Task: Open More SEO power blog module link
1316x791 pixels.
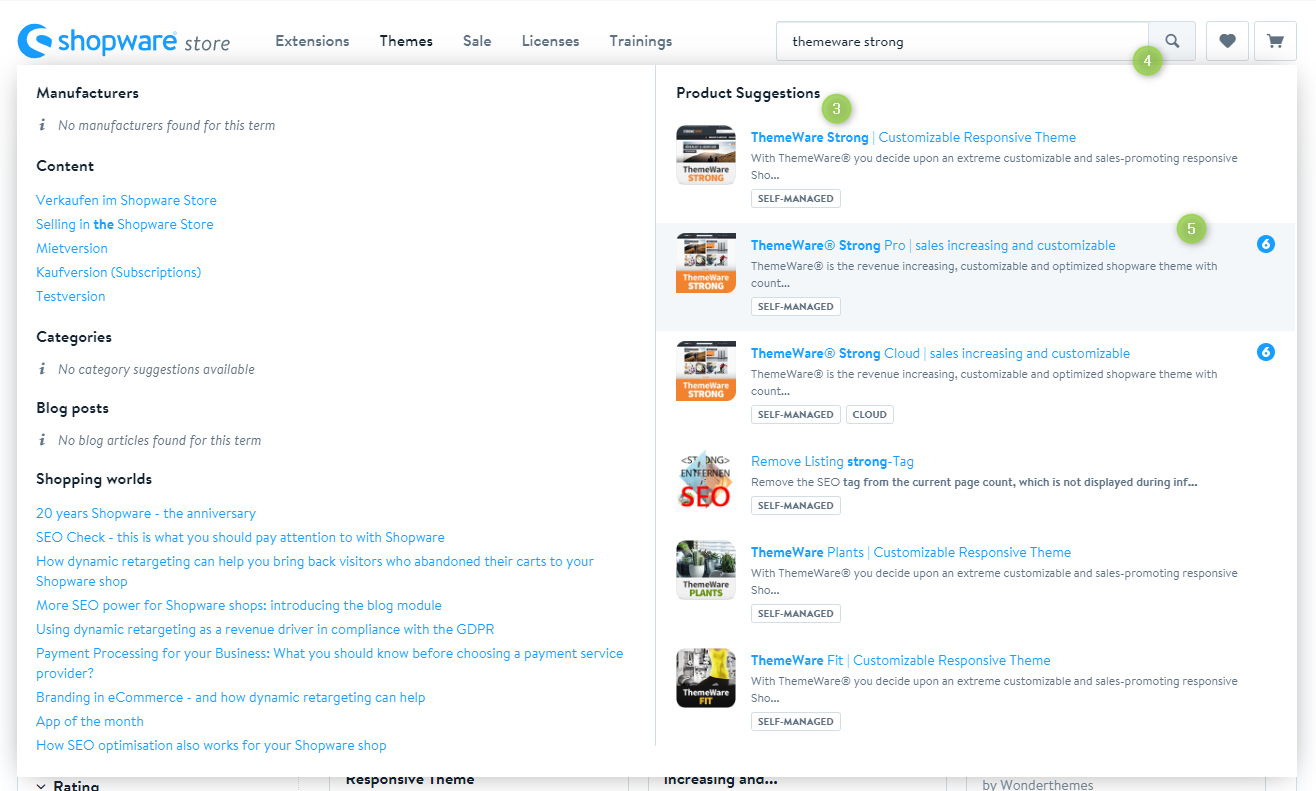Action: (x=239, y=605)
